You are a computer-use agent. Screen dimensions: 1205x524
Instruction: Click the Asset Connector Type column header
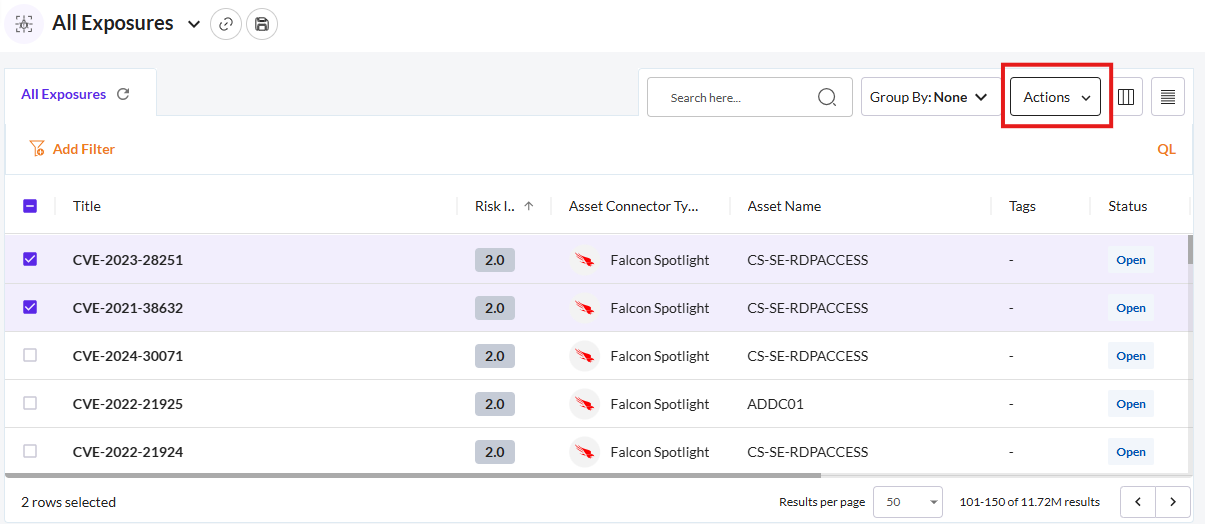pyautogui.click(x=634, y=206)
